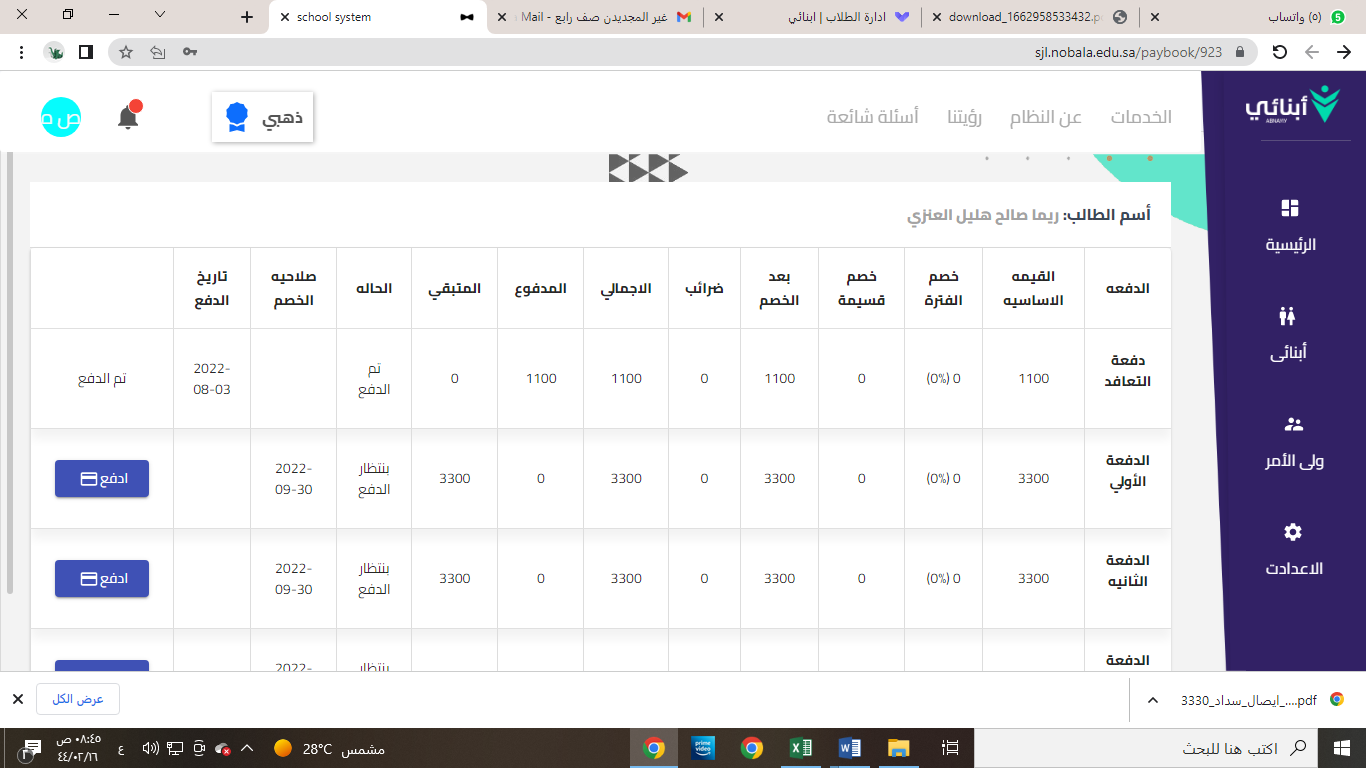Screen dimensions: 1366x768
Task: Click the الدفعه column header
Action: pyautogui.click(x=1128, y=288)
